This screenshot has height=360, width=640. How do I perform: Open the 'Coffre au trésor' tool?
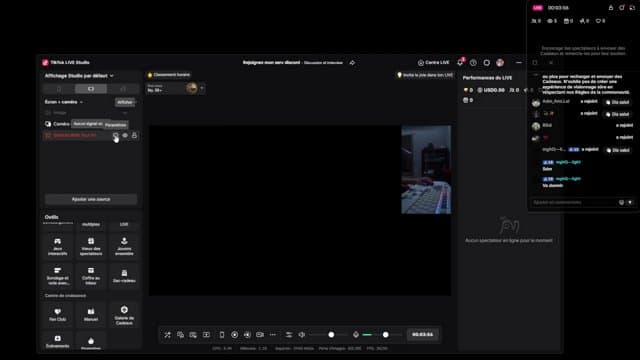[x=91, y=276]
